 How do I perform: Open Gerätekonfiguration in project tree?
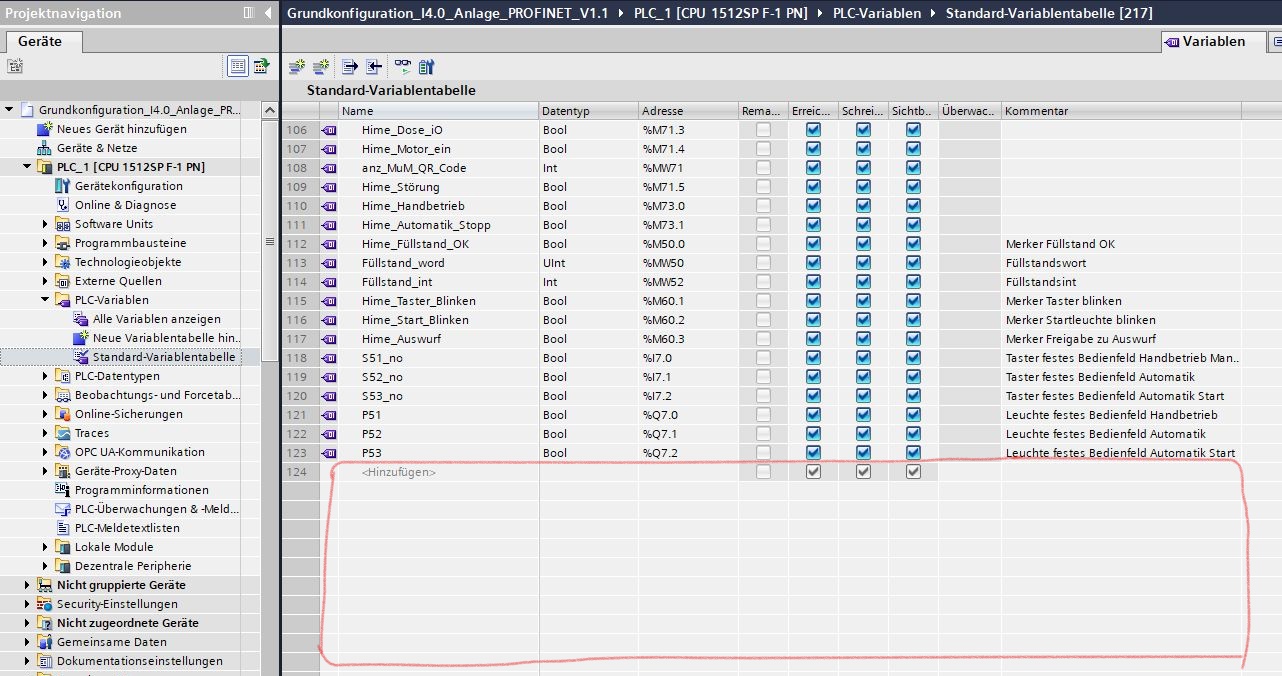tap(128, 186)
